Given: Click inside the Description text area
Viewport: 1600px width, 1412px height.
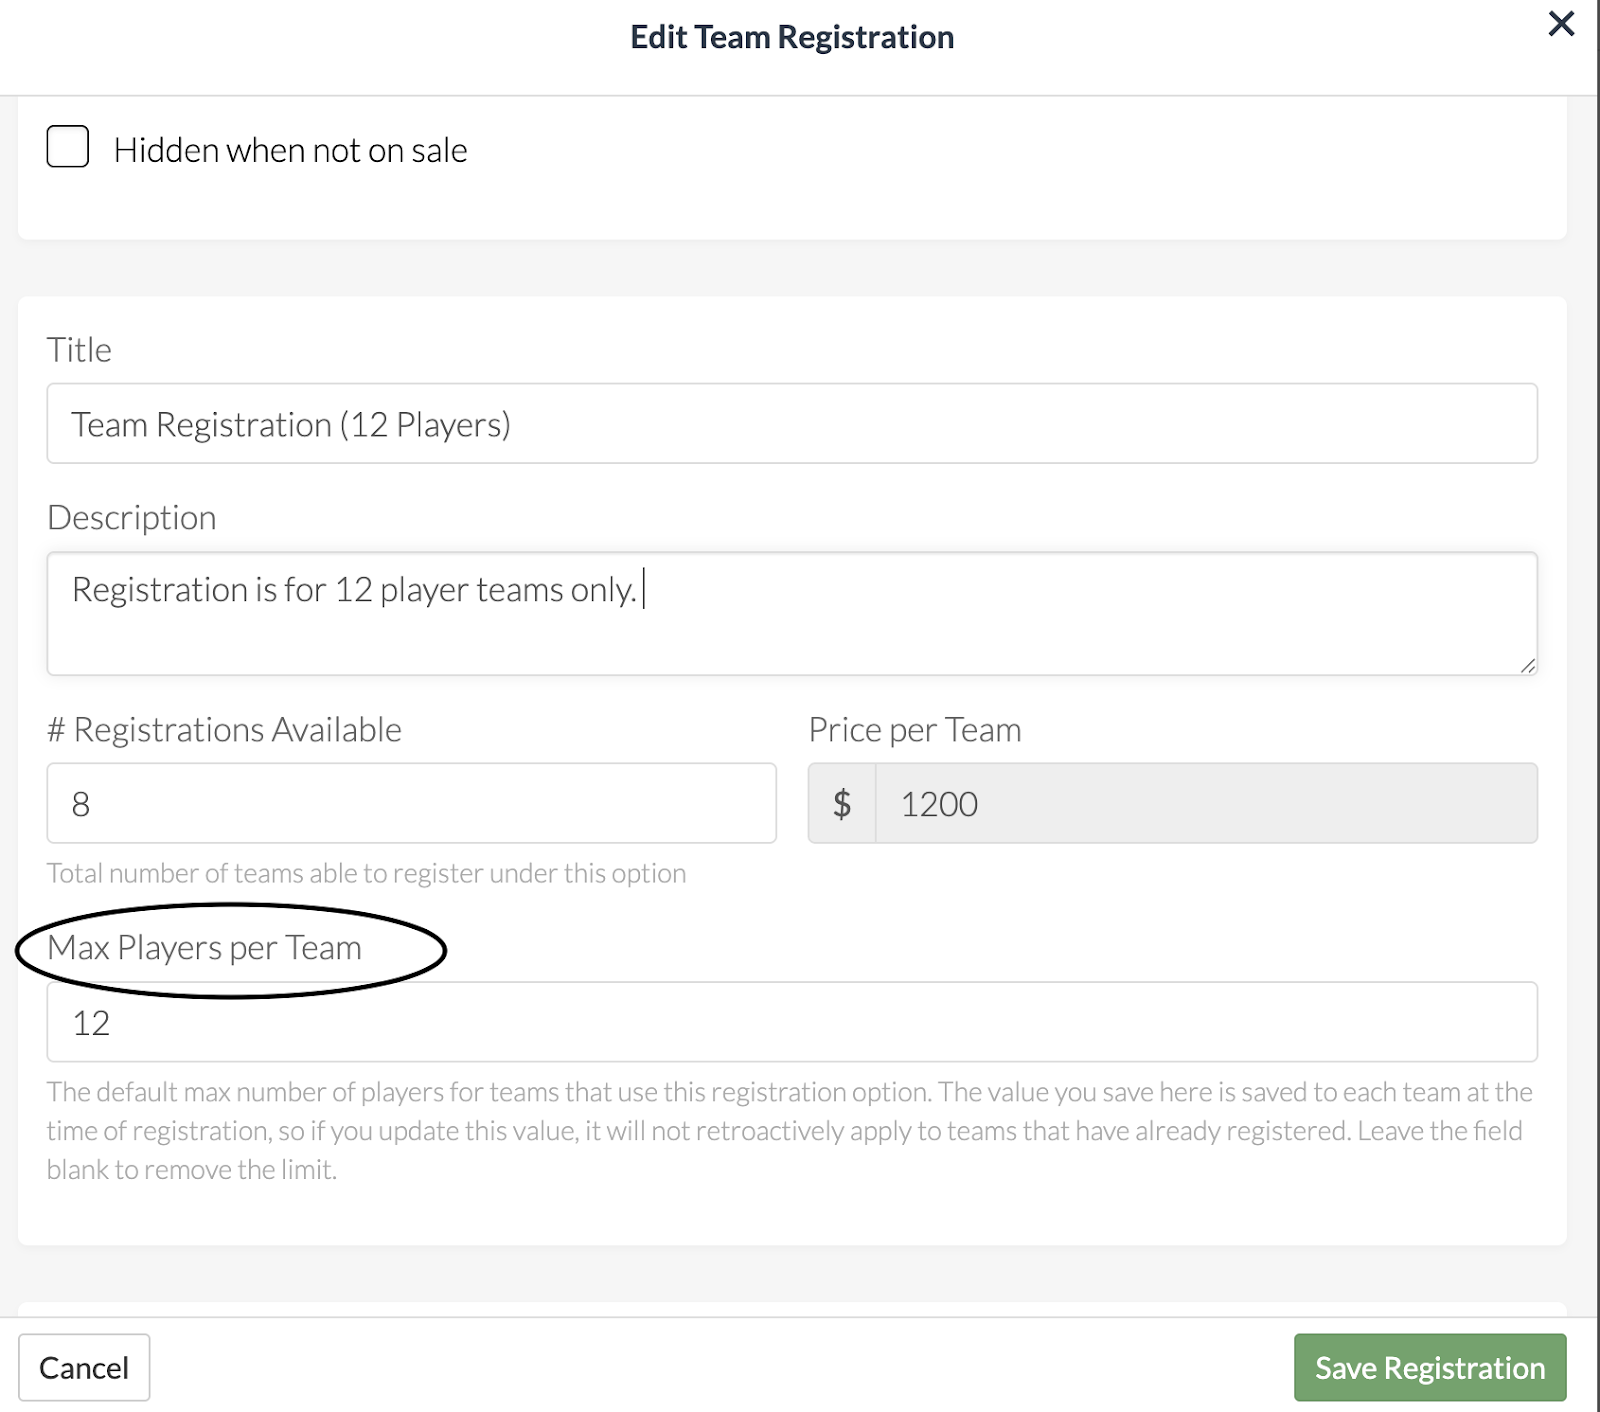Looking at the screenshot, I should point(792,613).
